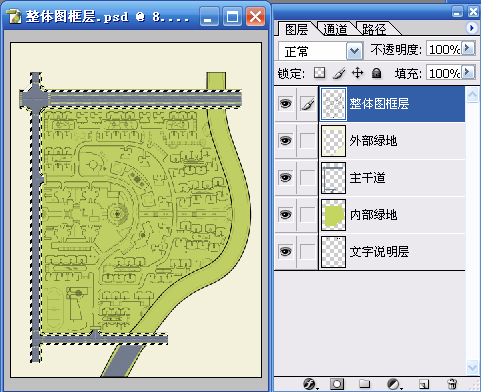481x392 pixels.
Task: Hide the 内部绿地 layer
Action: coord(285,215)
